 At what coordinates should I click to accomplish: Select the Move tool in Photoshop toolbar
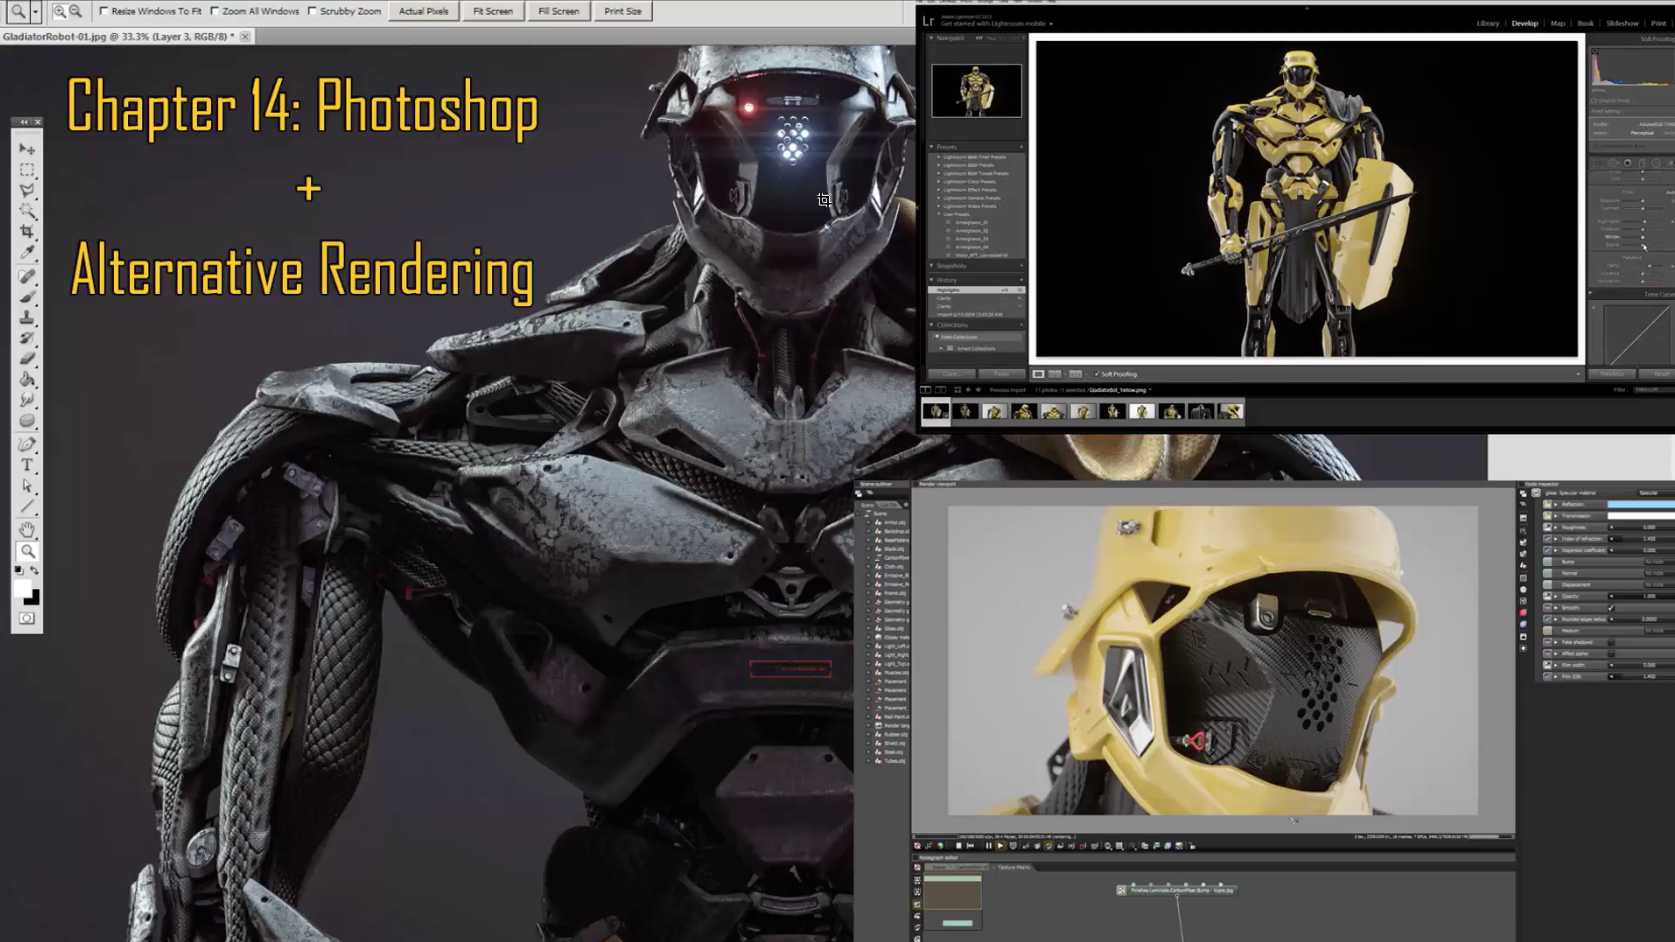[x=27, y=149]
